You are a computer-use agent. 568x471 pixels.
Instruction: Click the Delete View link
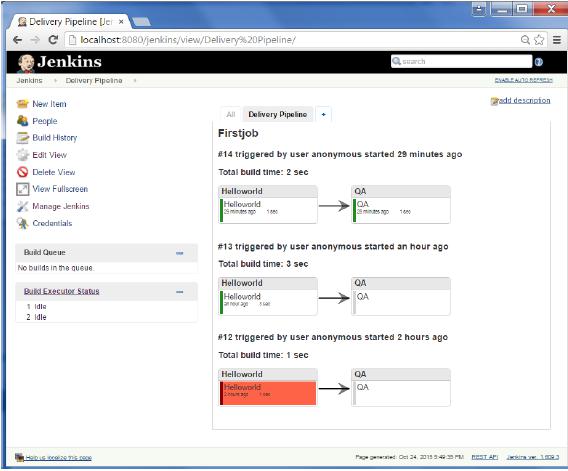pos(54,172)
